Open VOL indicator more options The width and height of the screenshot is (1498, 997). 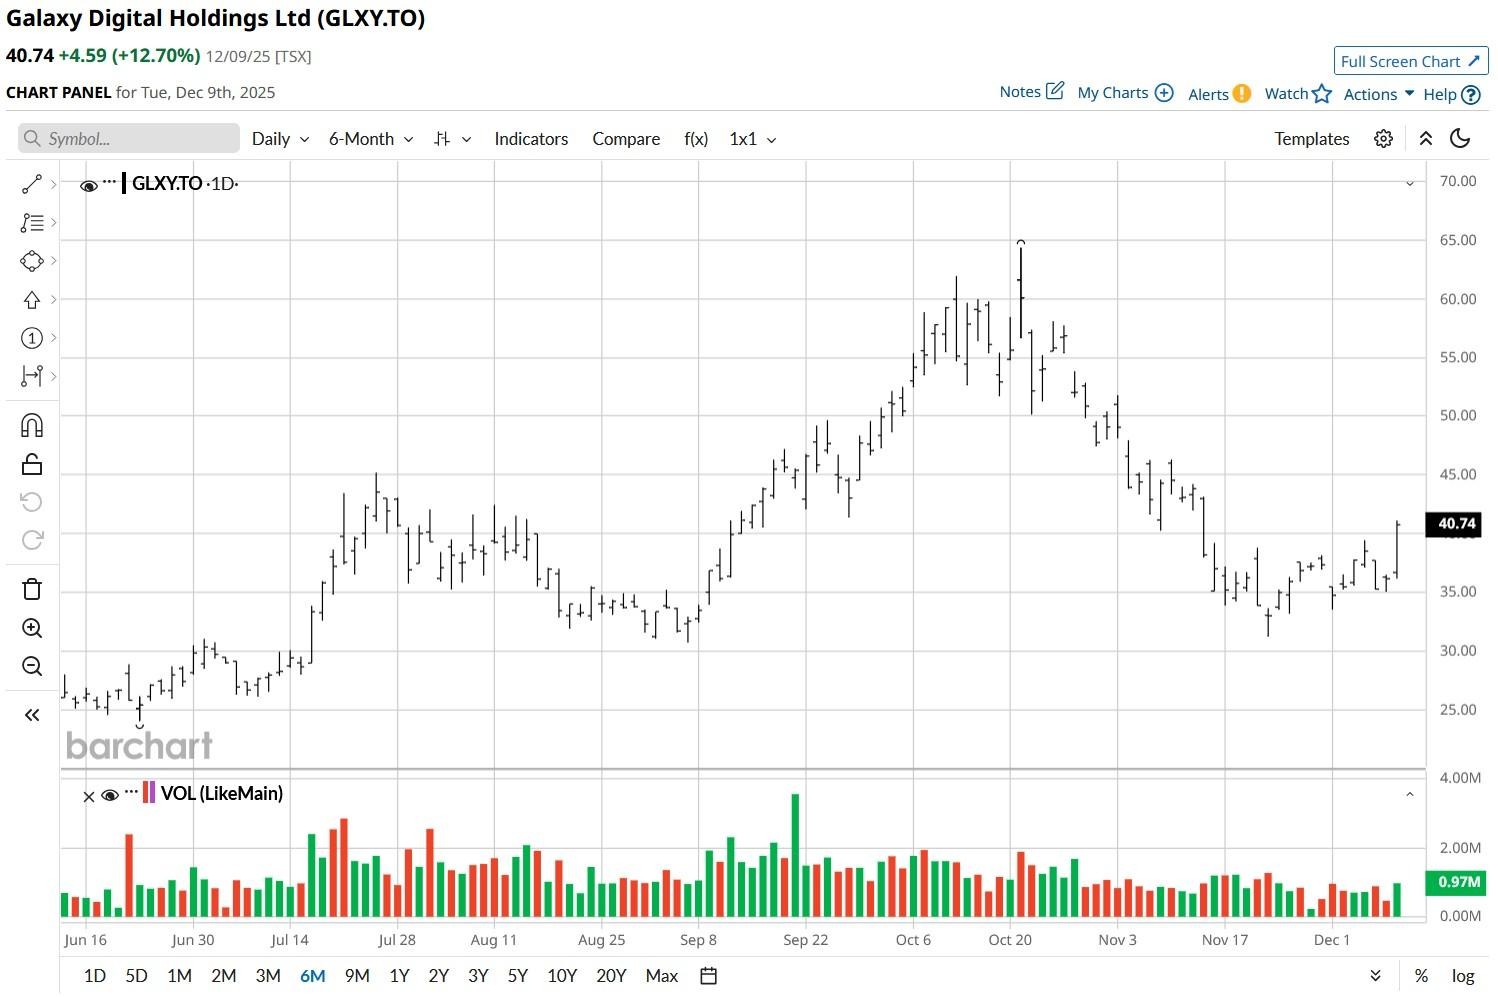(x=131, y=792)
